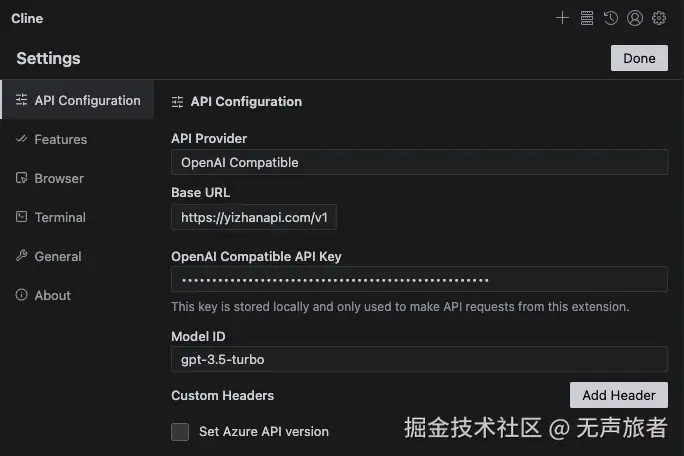
Task: Start a new task with plus icon
Action: 562,18
